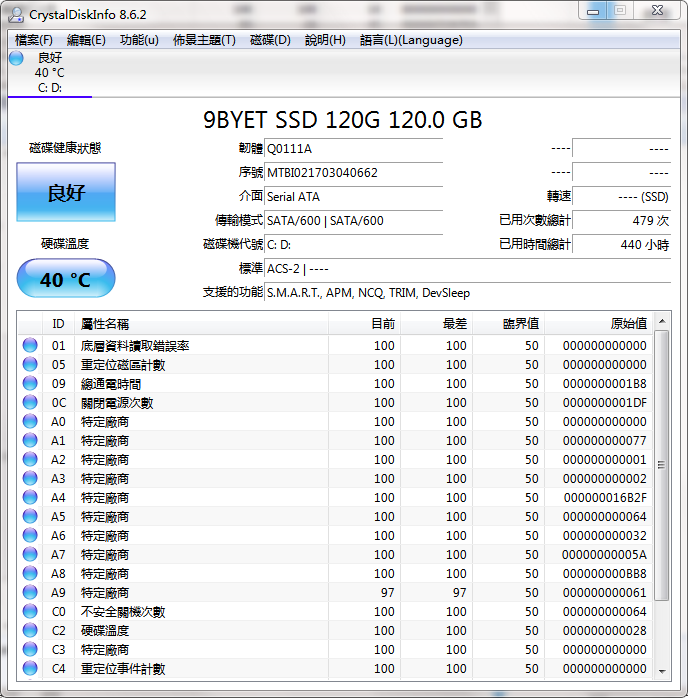Viewport: 688px width, 698px height.
Task: Click the 不安全關機次數 attribute name
Action: click(123, 612)
